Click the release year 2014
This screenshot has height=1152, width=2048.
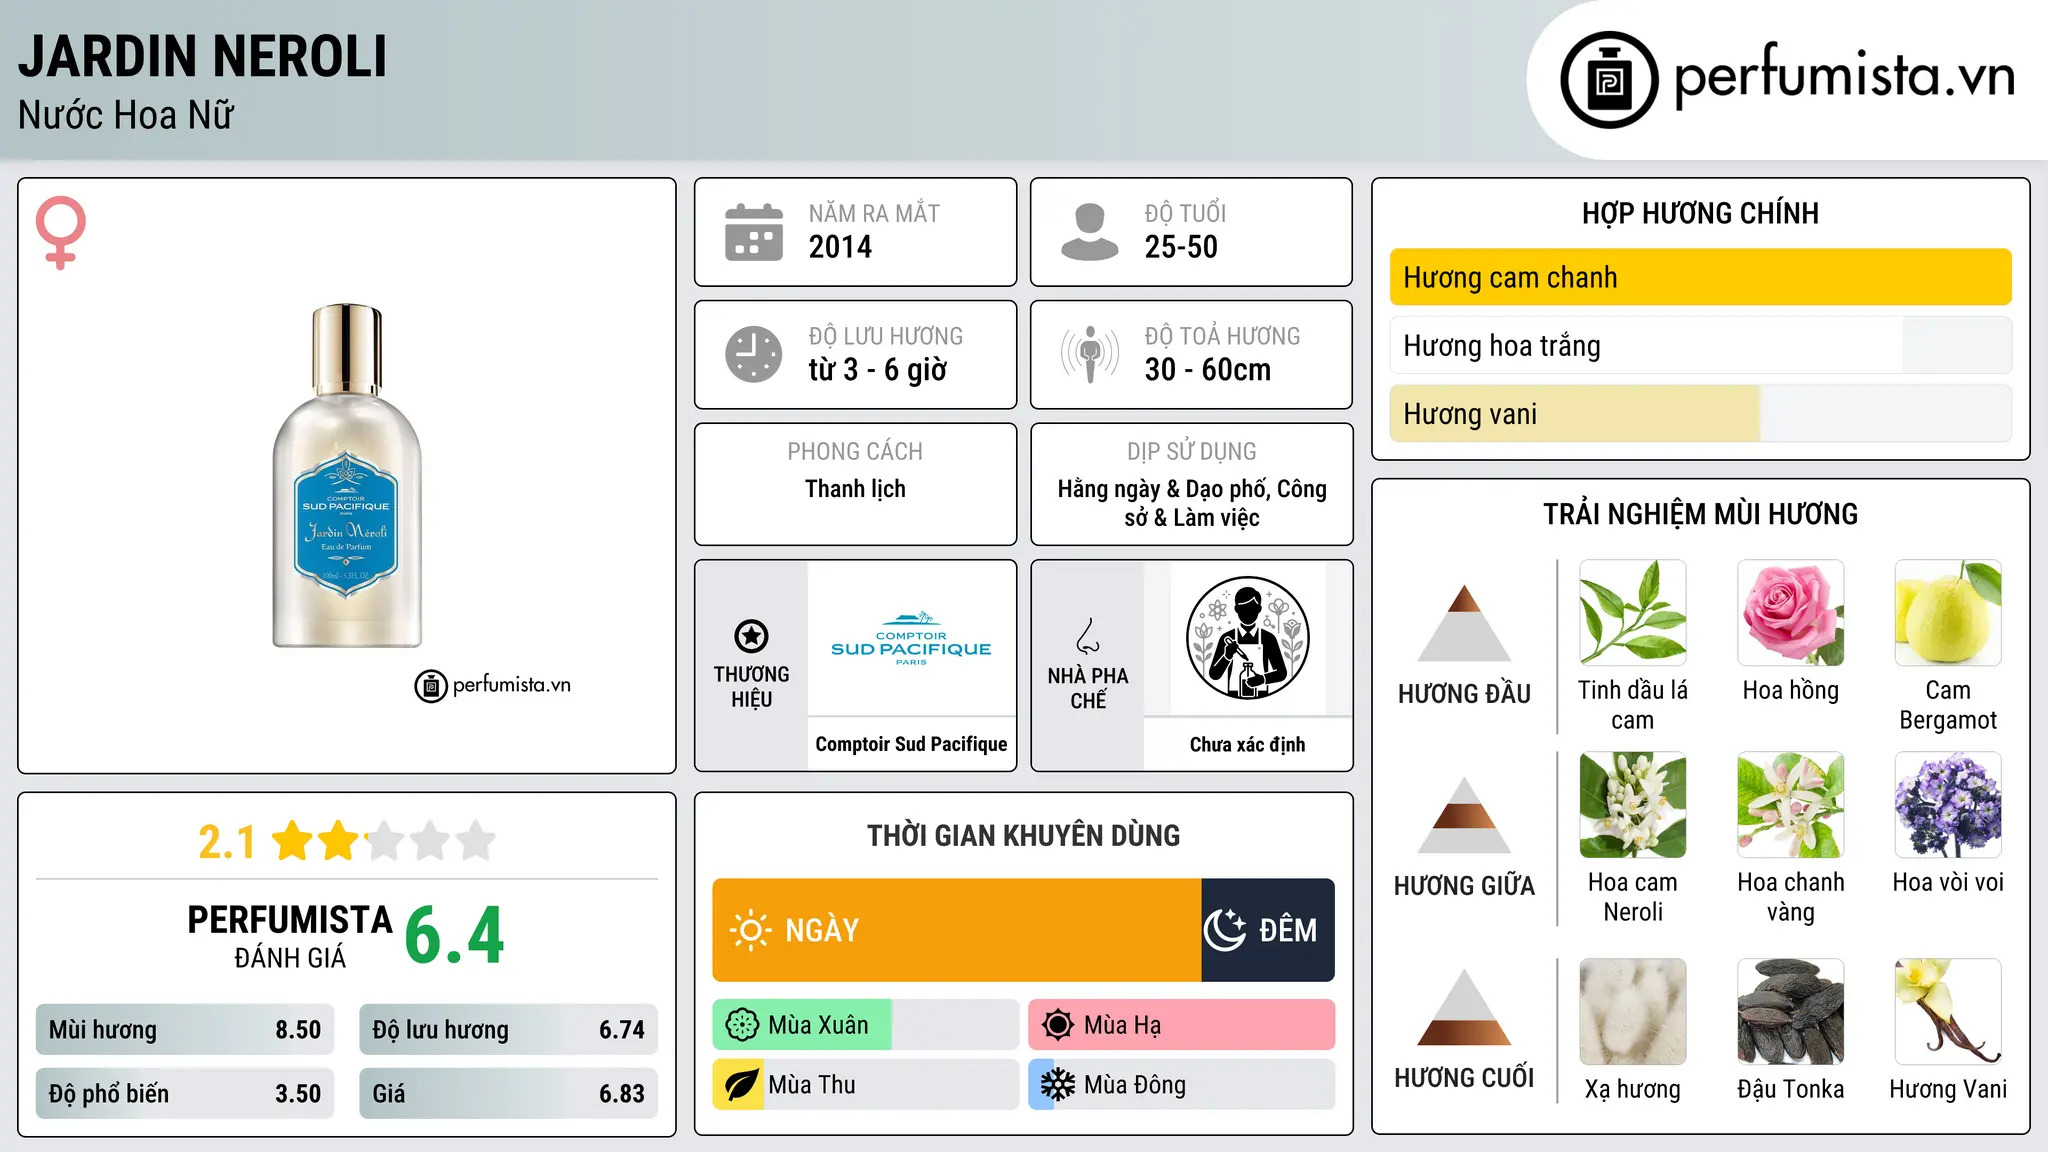(840, 247)
